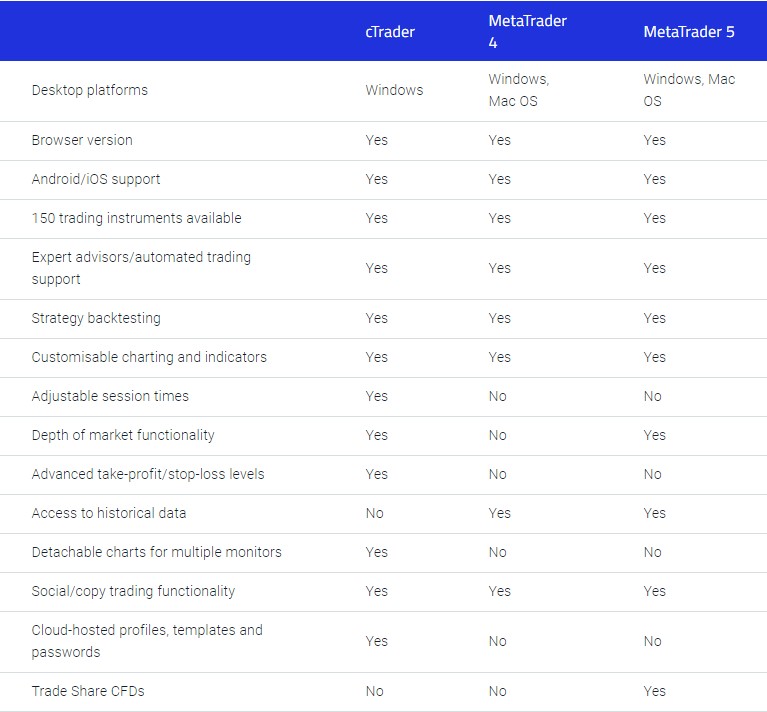This screenshot has width=767, height=712.
Task: Select Access to historical data label
Action: [109, 513]
